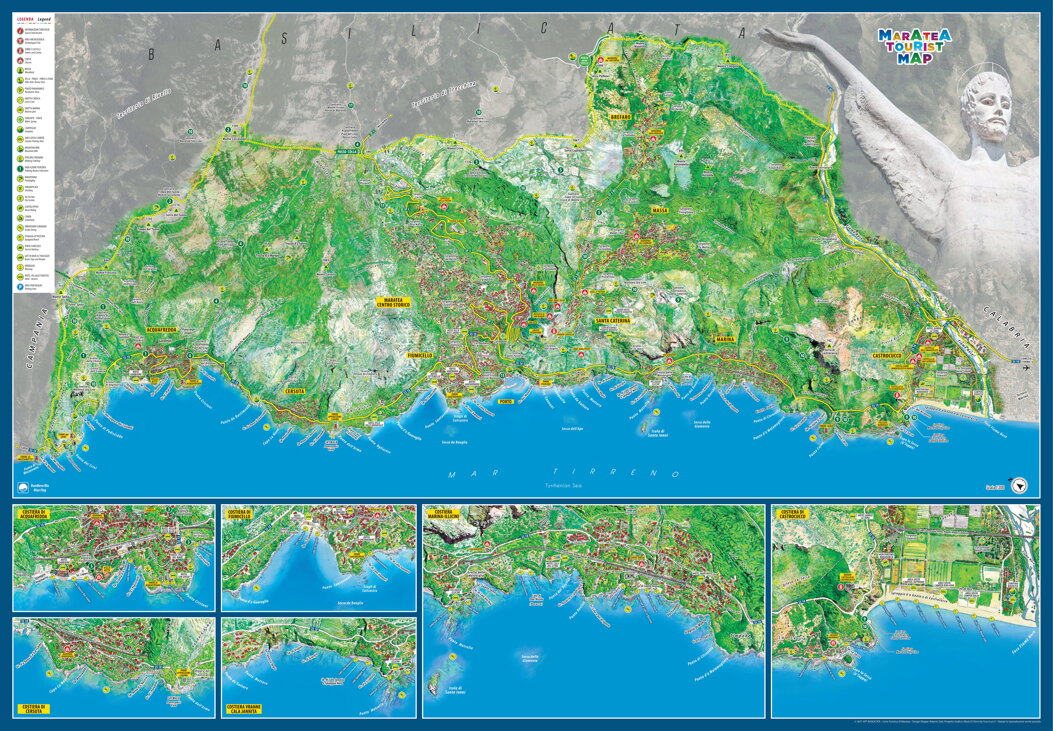Click the Massa yellow place label
Screen dimensions: 1053x731
click(x=659, y=211)
